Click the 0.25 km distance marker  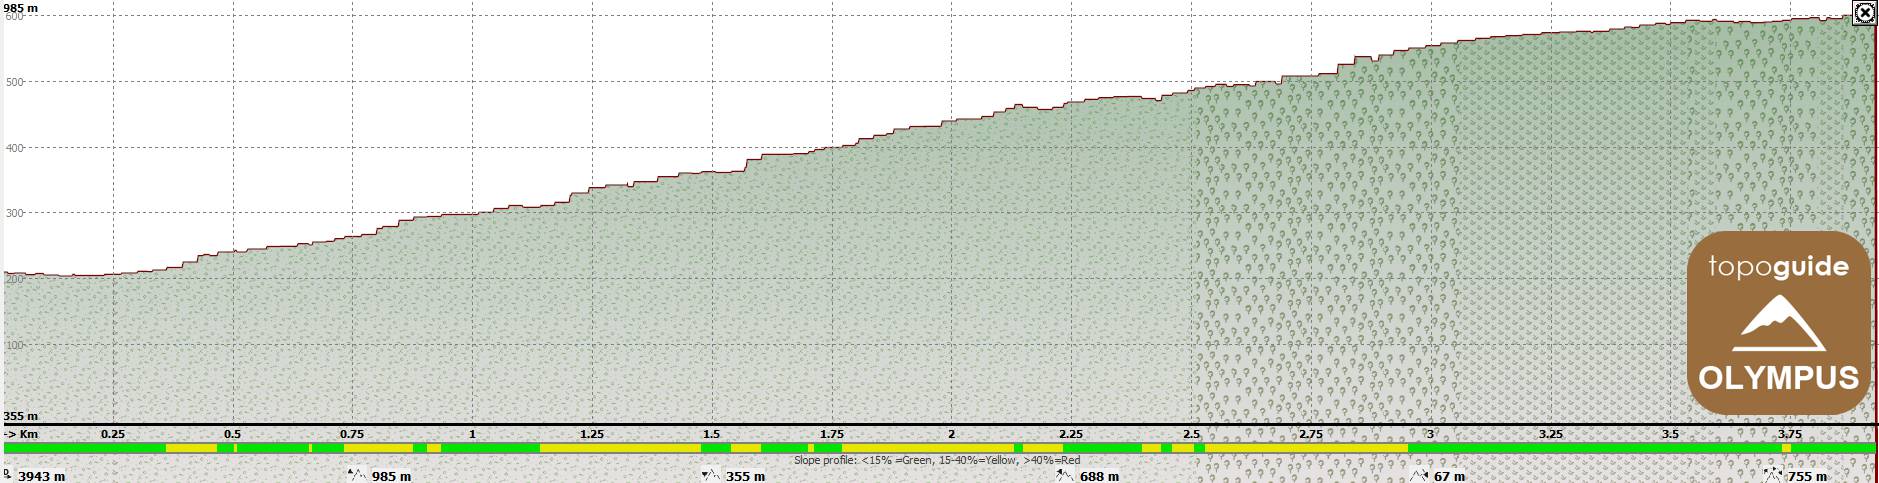(x=113, y=434)
